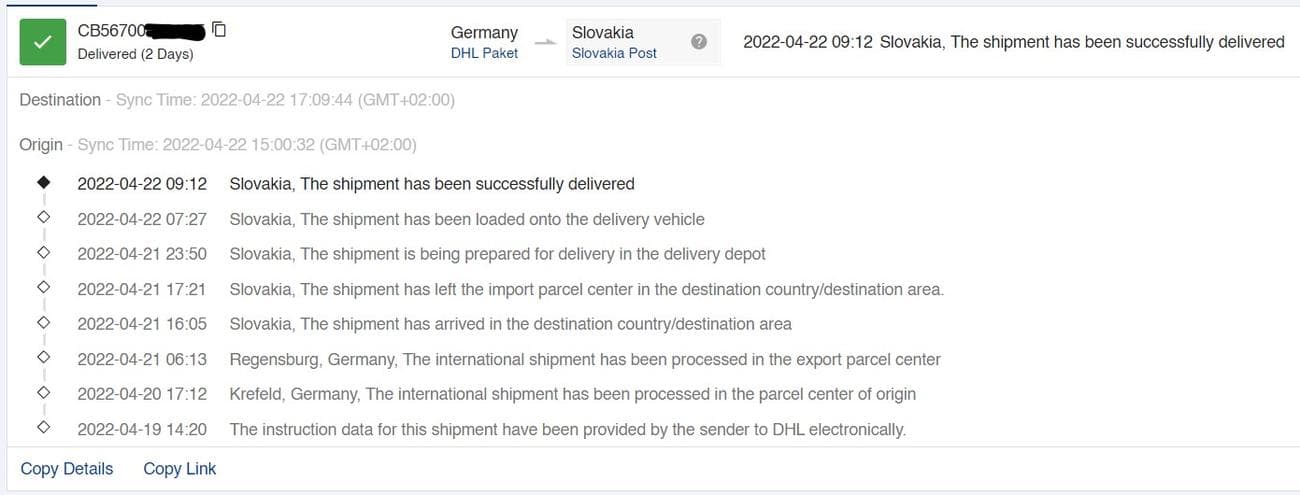Click the marker for Krefeld parcel center event
Viewport: 1300px width, 495px height.
tap(43, 394)
